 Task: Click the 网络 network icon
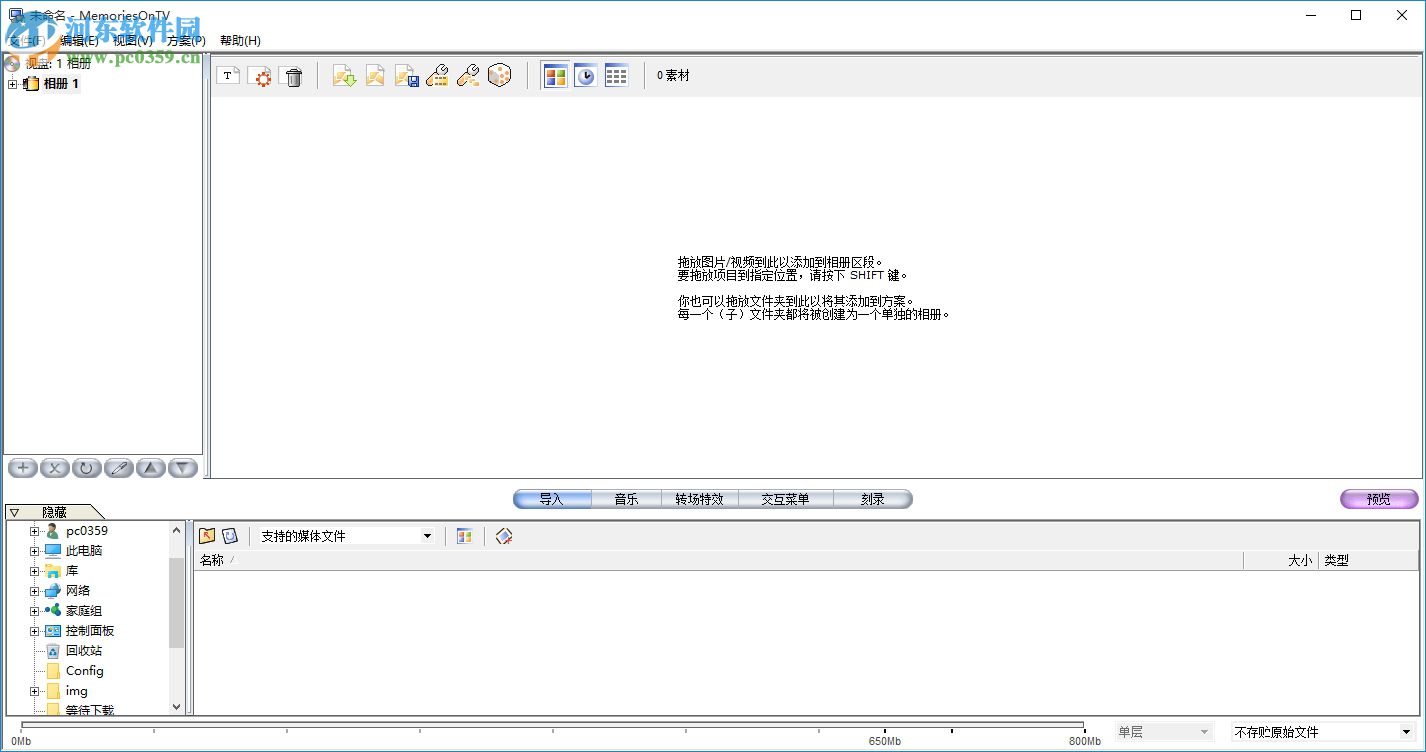53,591
